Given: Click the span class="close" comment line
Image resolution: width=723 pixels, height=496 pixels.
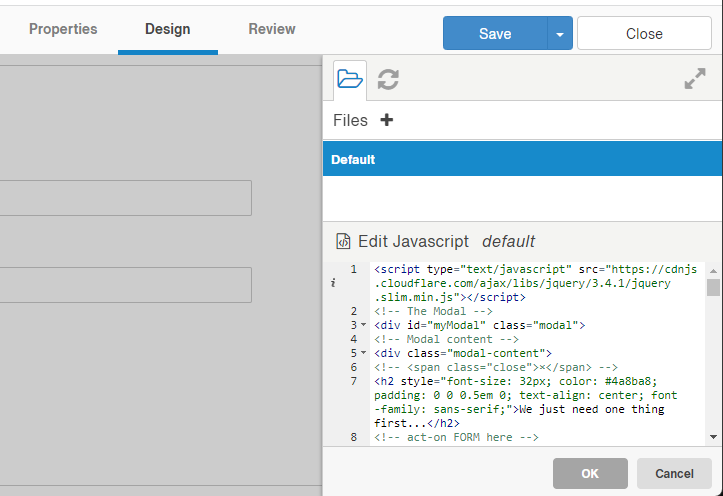Looking at the screenshot, I should pos(496,367).
